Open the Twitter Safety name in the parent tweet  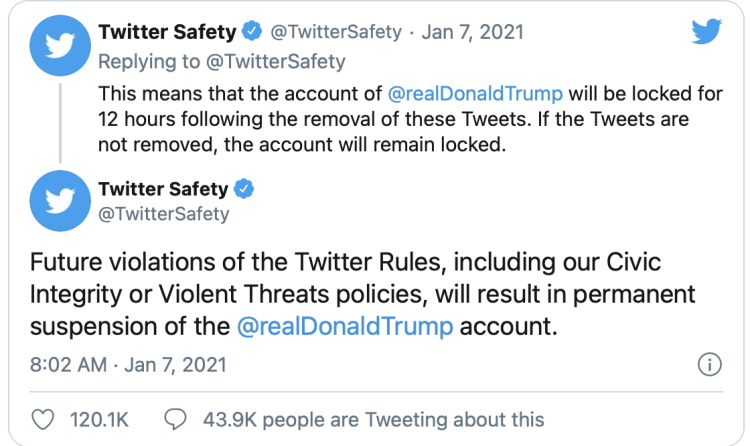pyautogui.click(x=167, y=32)
